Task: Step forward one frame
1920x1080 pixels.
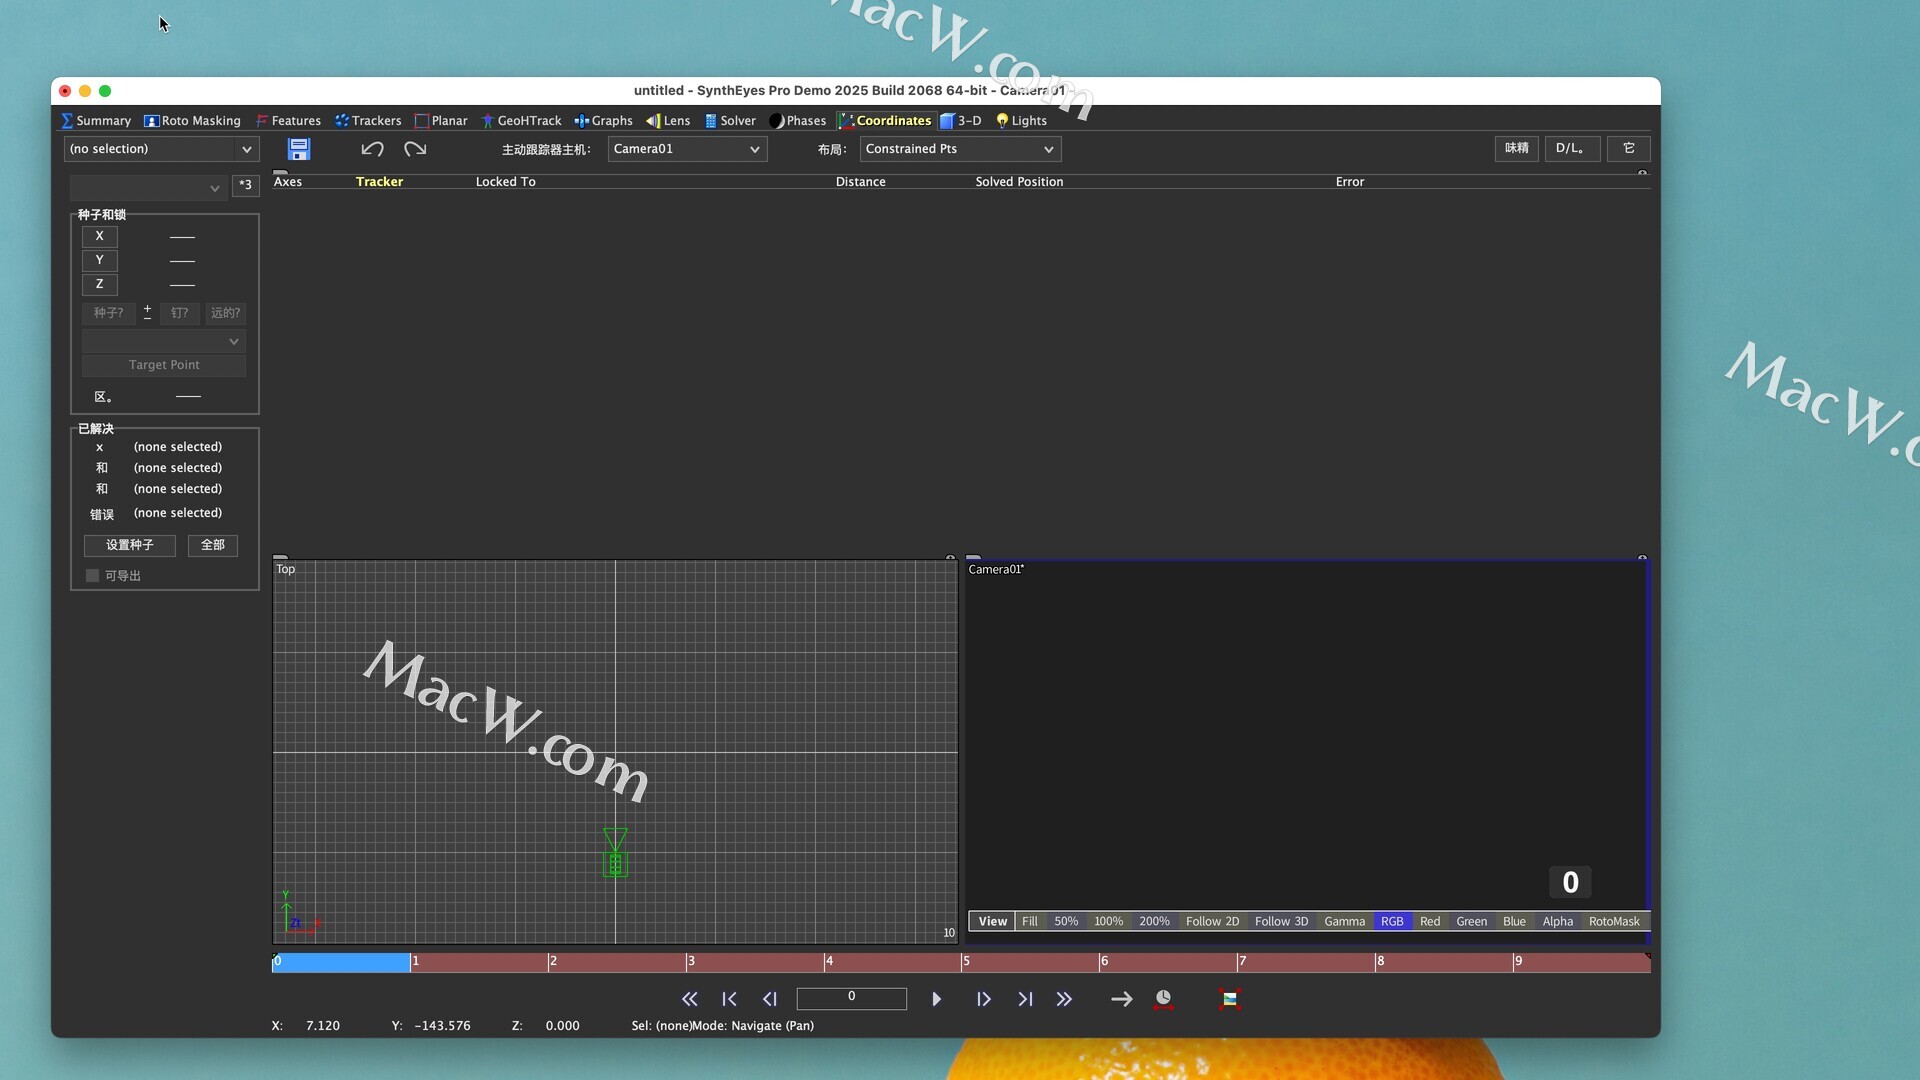Action: (x=984, y=999)
